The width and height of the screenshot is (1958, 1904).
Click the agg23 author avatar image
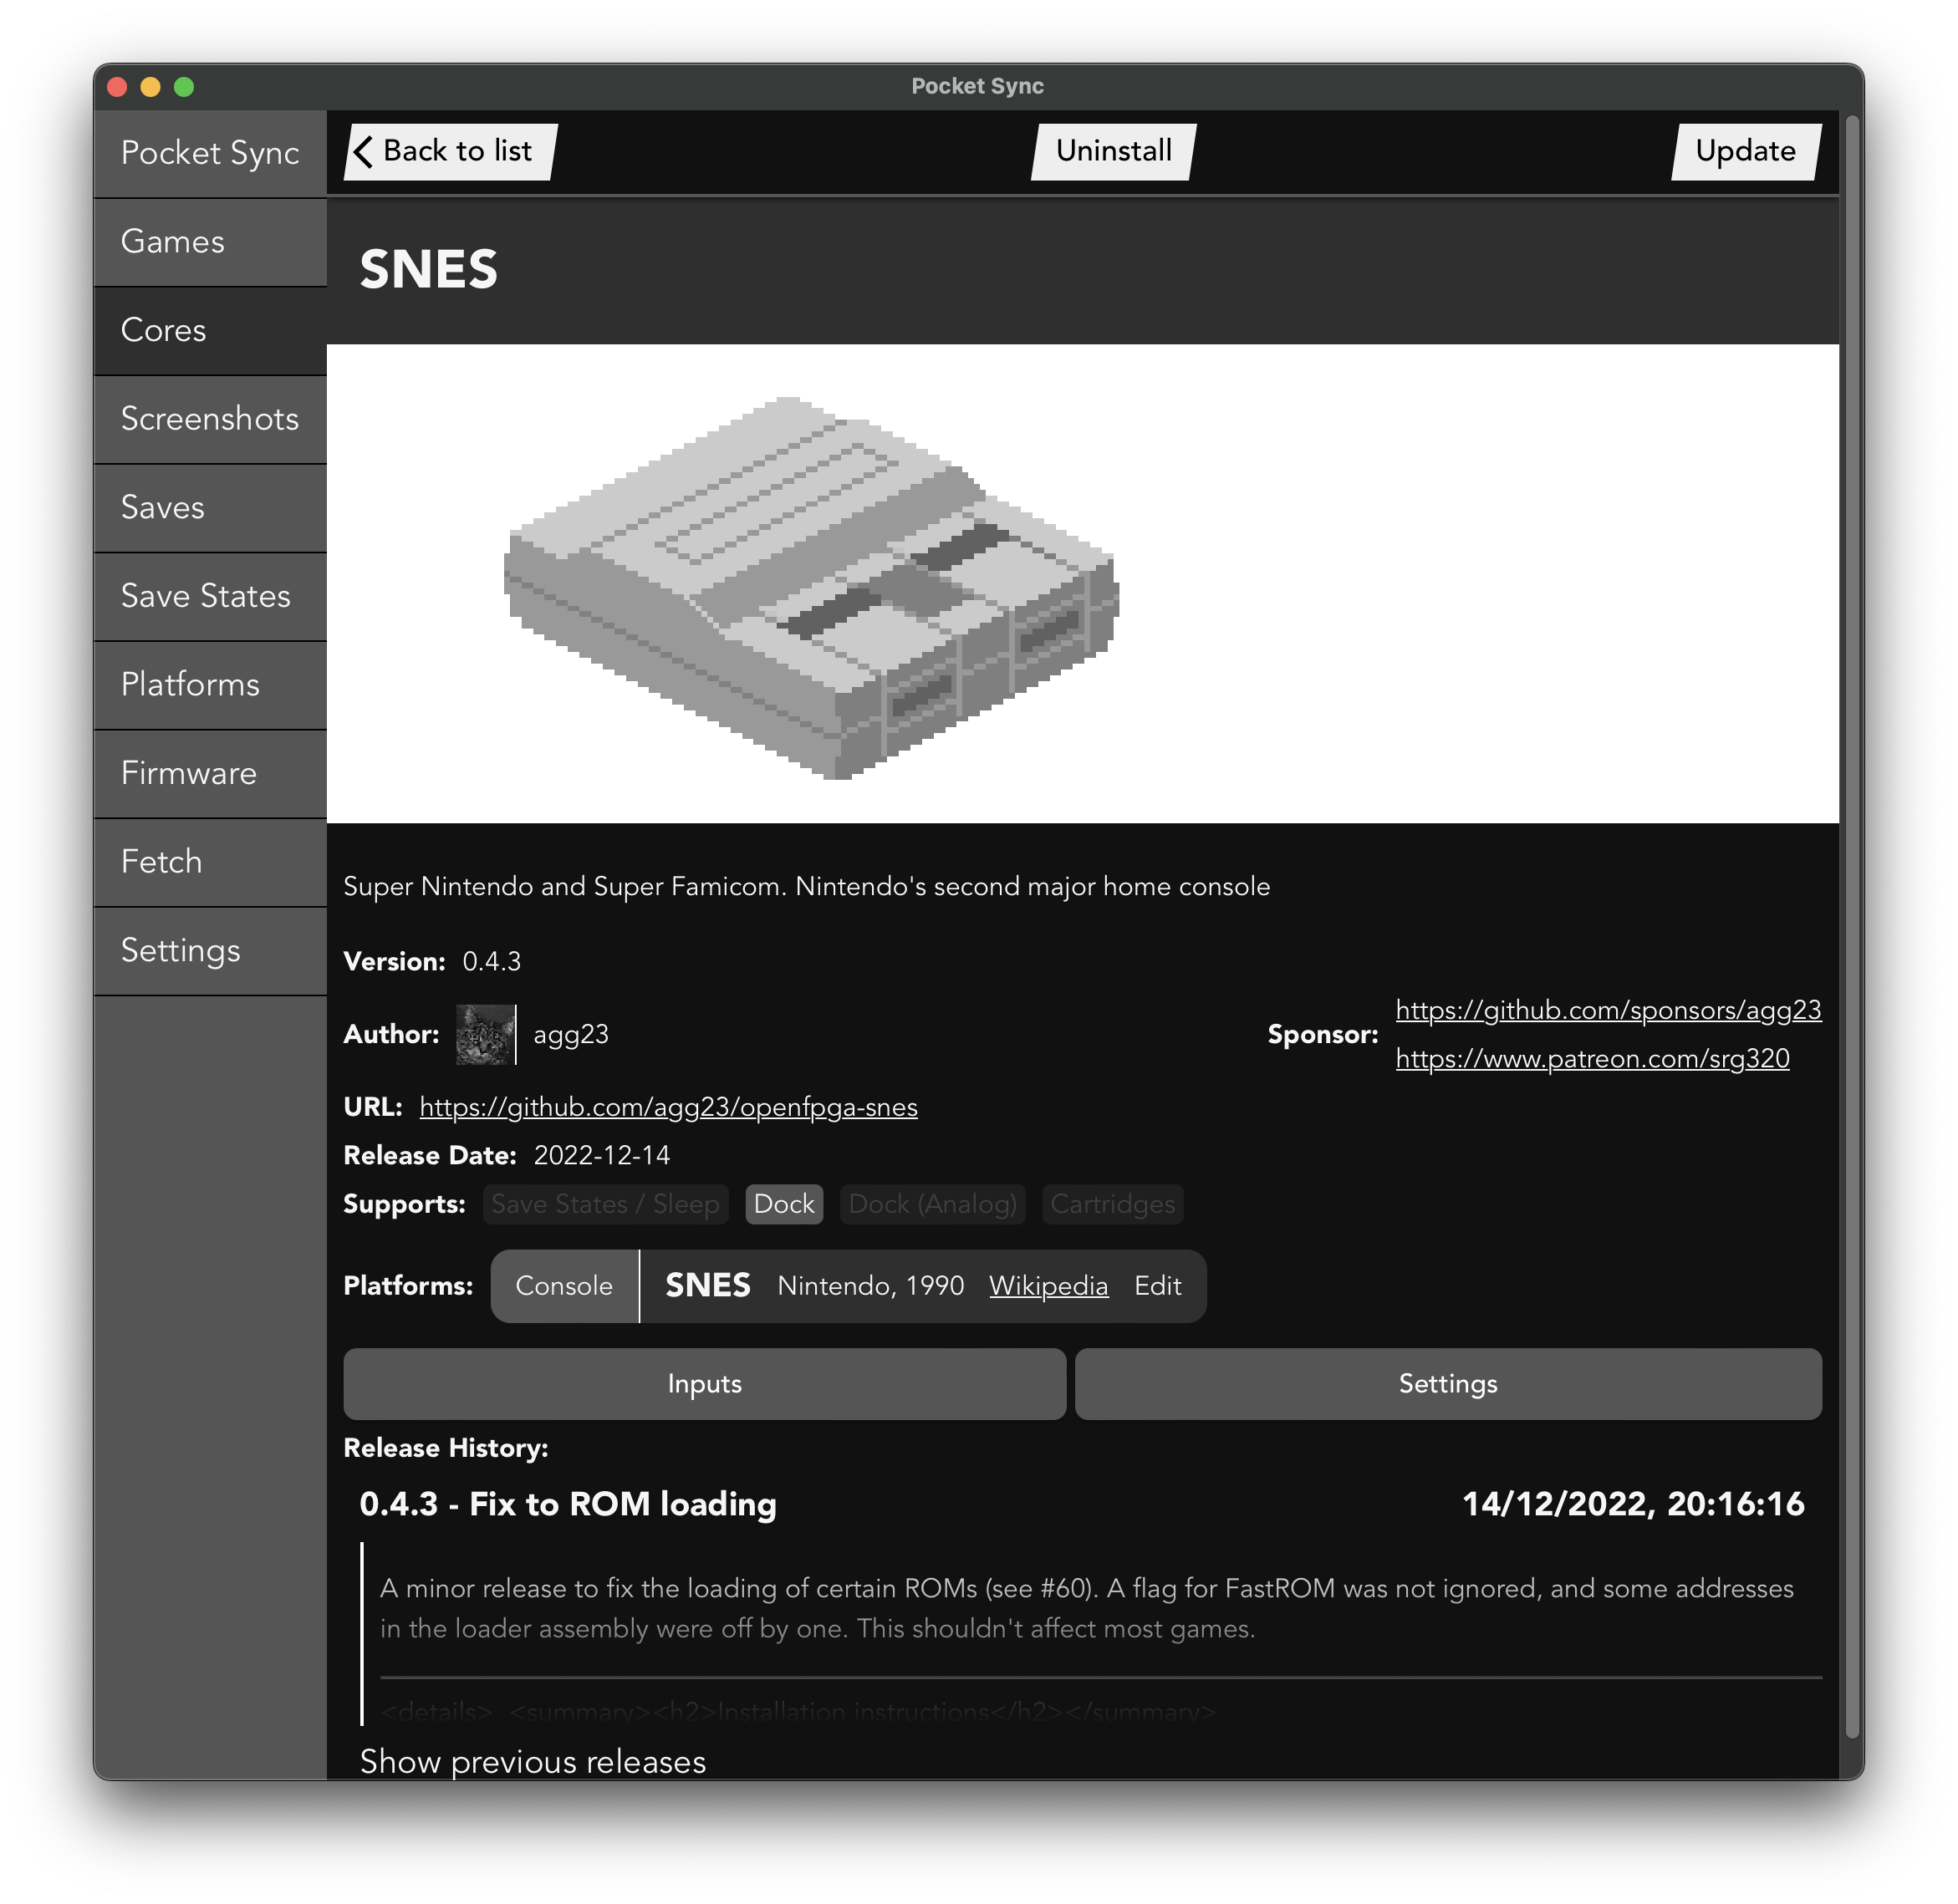click(x=485, y=1034)
